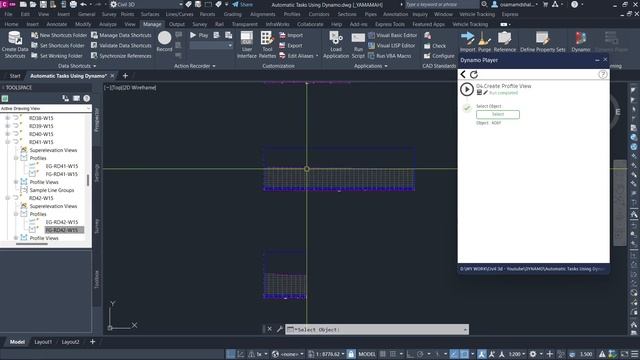This screenshot has height=360, width=640.
Task: Click the Reference styles icon
Action: [x=505, y=42]
